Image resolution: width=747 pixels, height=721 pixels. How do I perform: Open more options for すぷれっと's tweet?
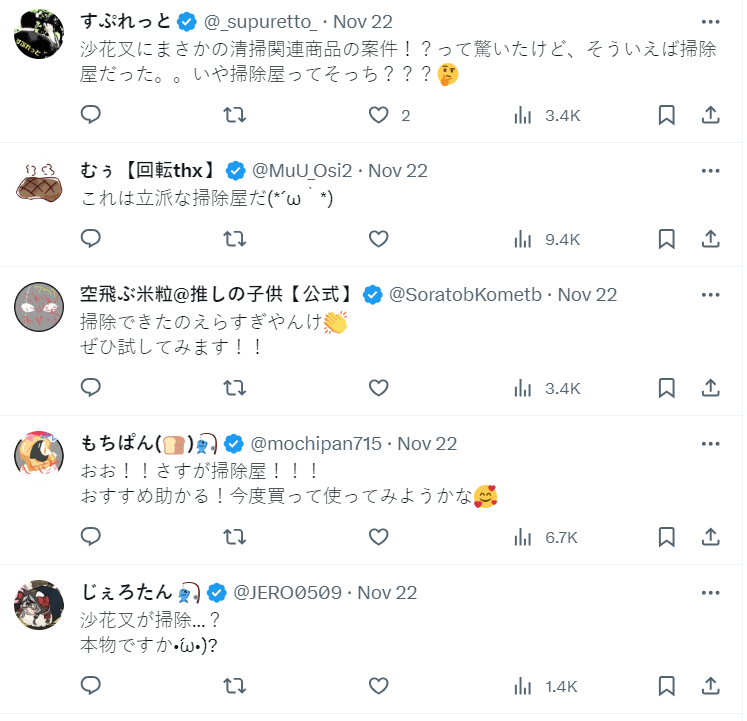point(711,21)
